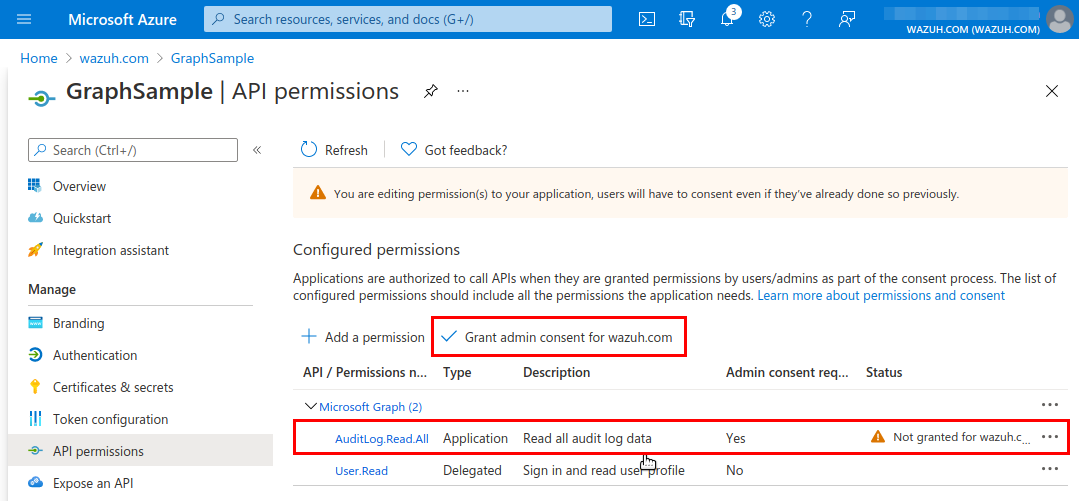Click the warning icon in the yellow banner
This screenshot has width=1079, height=501.
(317, 193)
